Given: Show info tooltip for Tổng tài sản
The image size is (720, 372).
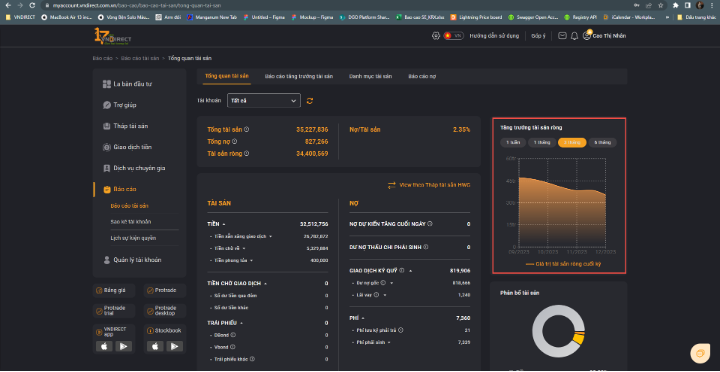Looking at the screenshot, I should (x=247, y=130).
